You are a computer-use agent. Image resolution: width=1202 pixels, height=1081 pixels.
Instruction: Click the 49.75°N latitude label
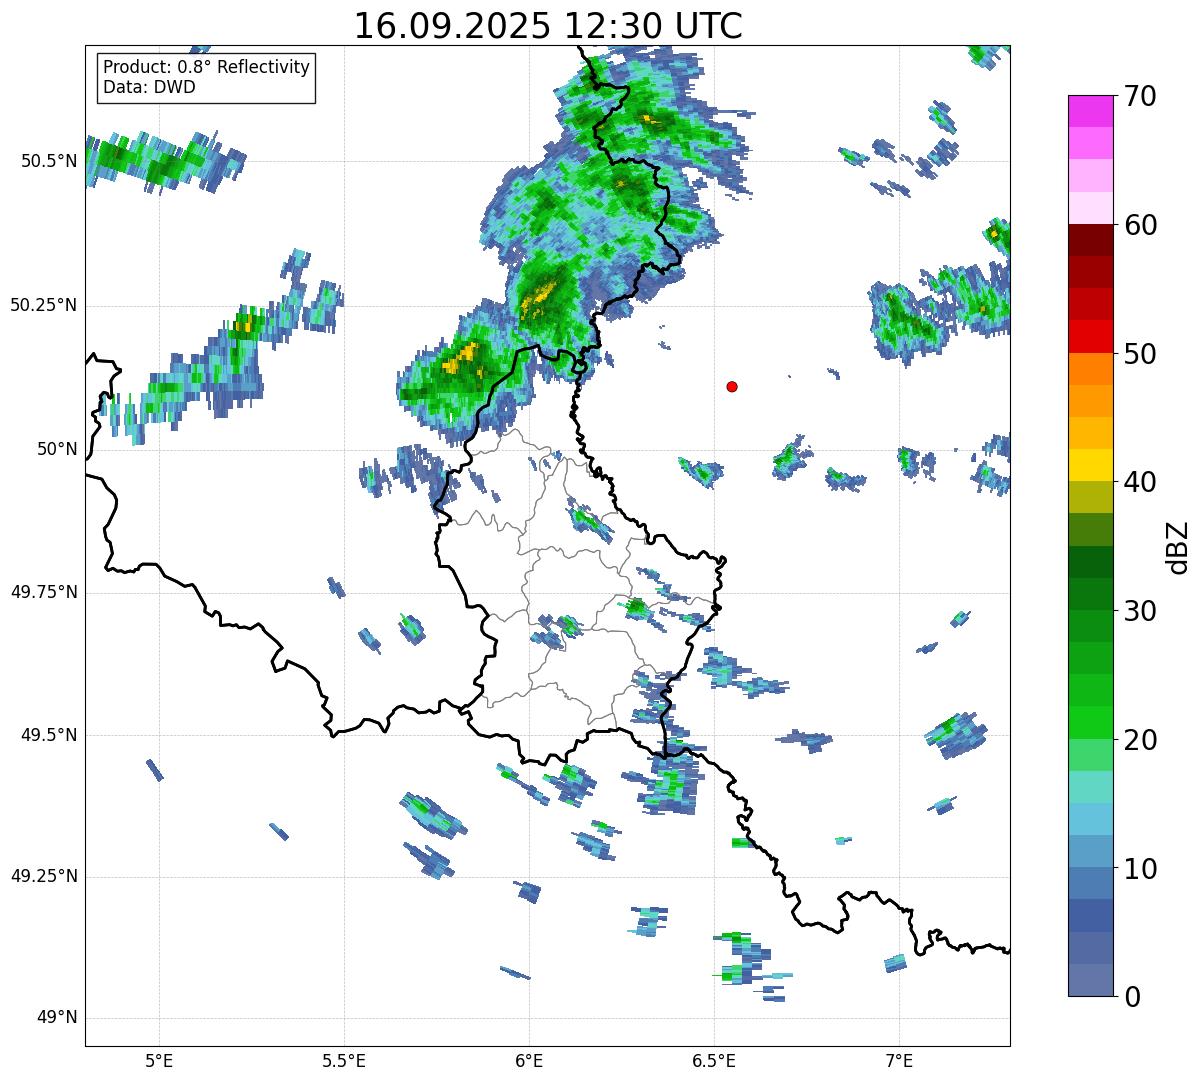click(x=43, y=592)
